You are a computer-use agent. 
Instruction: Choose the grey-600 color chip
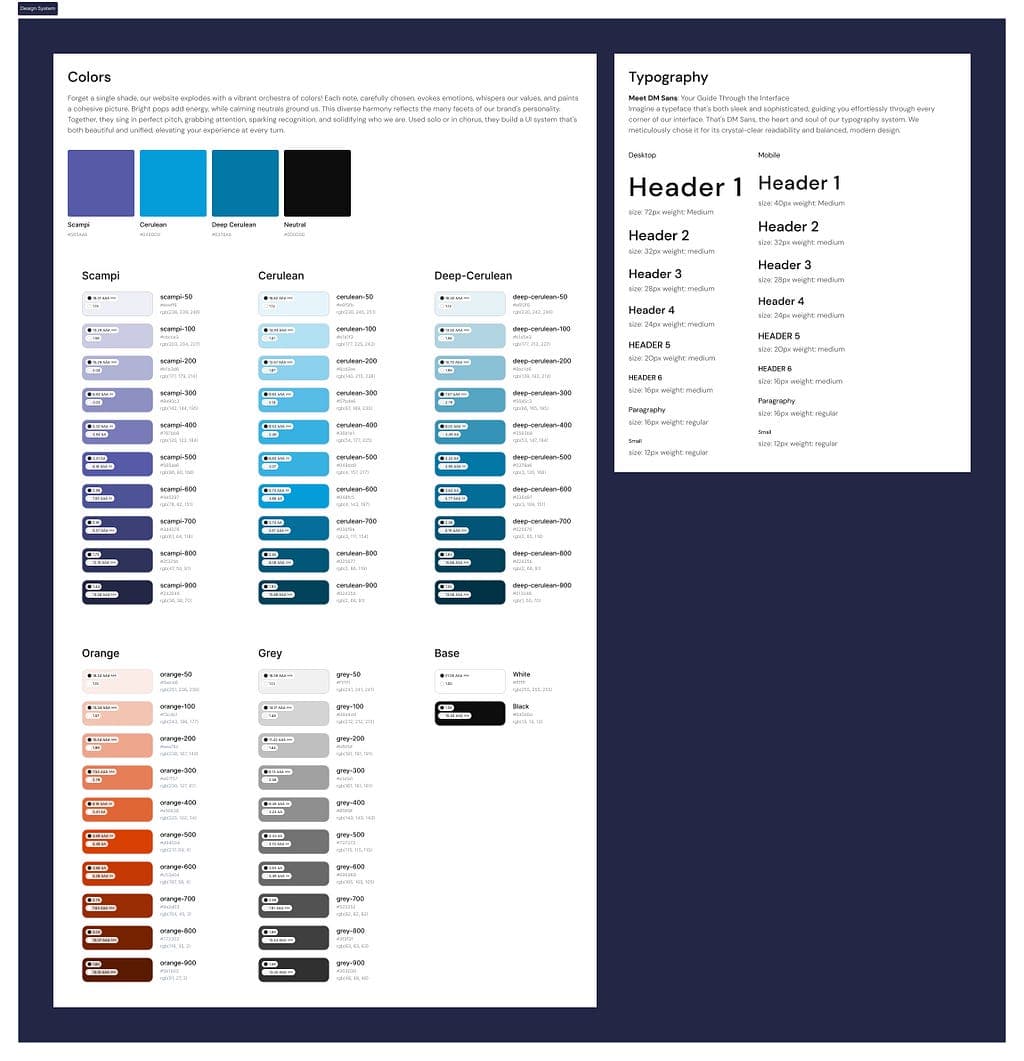294,874
